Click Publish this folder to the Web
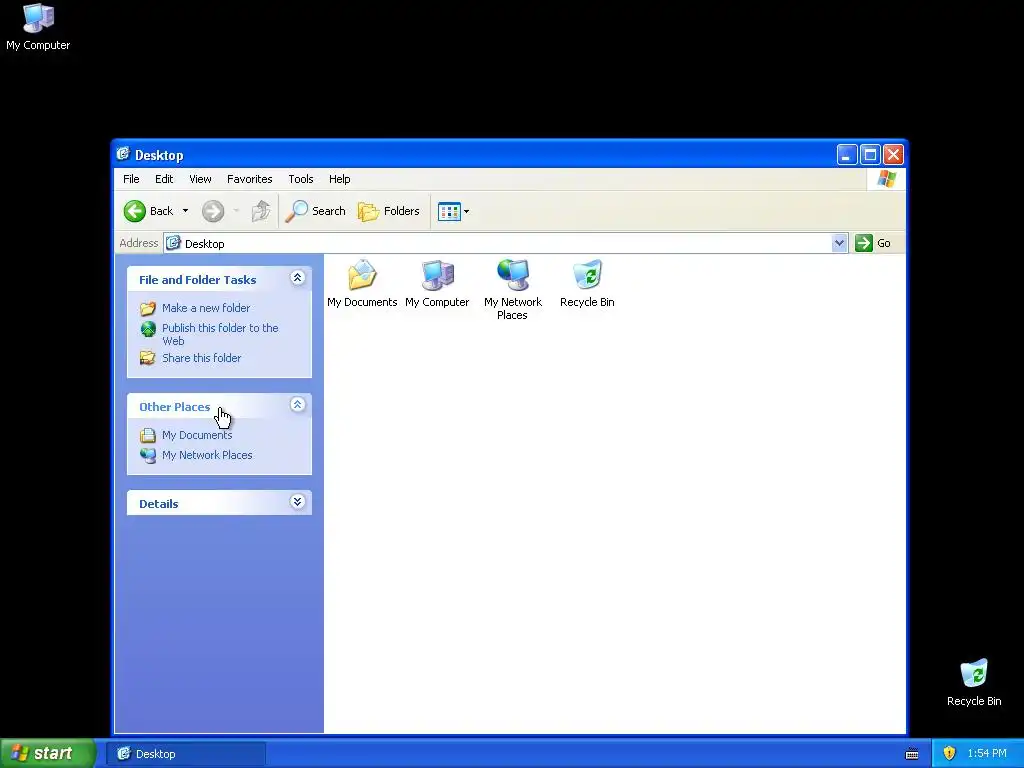The image size is (1024, 768). pos(220,334)
